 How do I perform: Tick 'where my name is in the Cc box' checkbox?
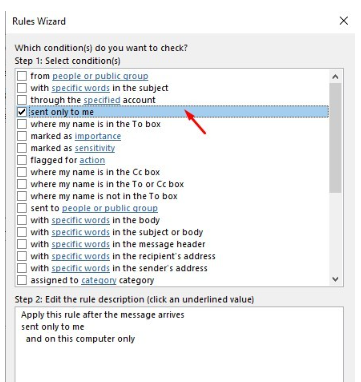coord(22,172)
